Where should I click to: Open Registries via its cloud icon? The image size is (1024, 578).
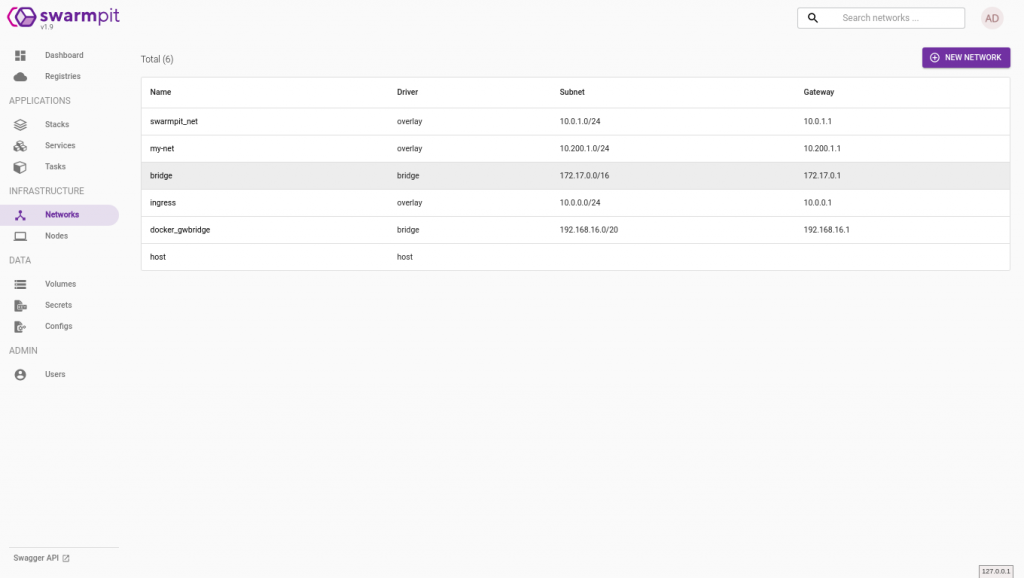click(20, 76)
